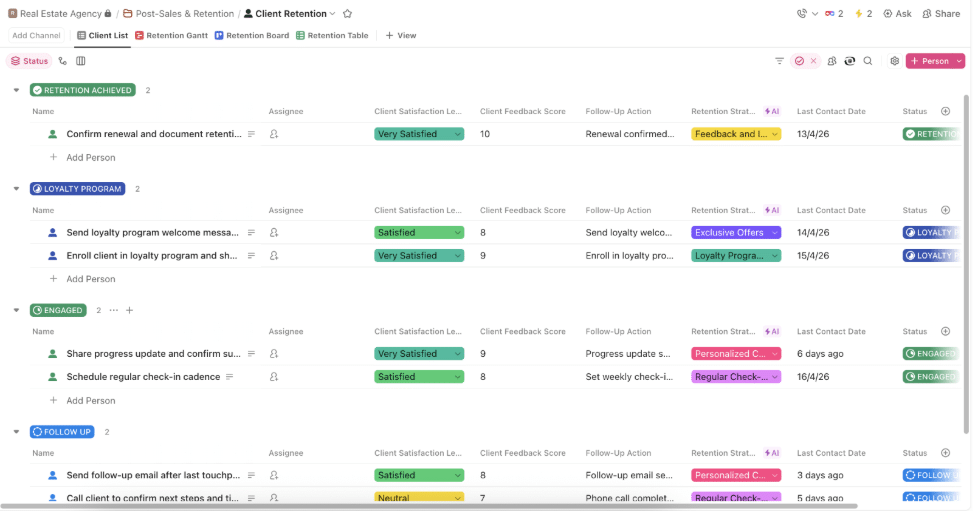
Task: Open Loyalty Progra... strategy dropdown
Action: tap(736, 256)
